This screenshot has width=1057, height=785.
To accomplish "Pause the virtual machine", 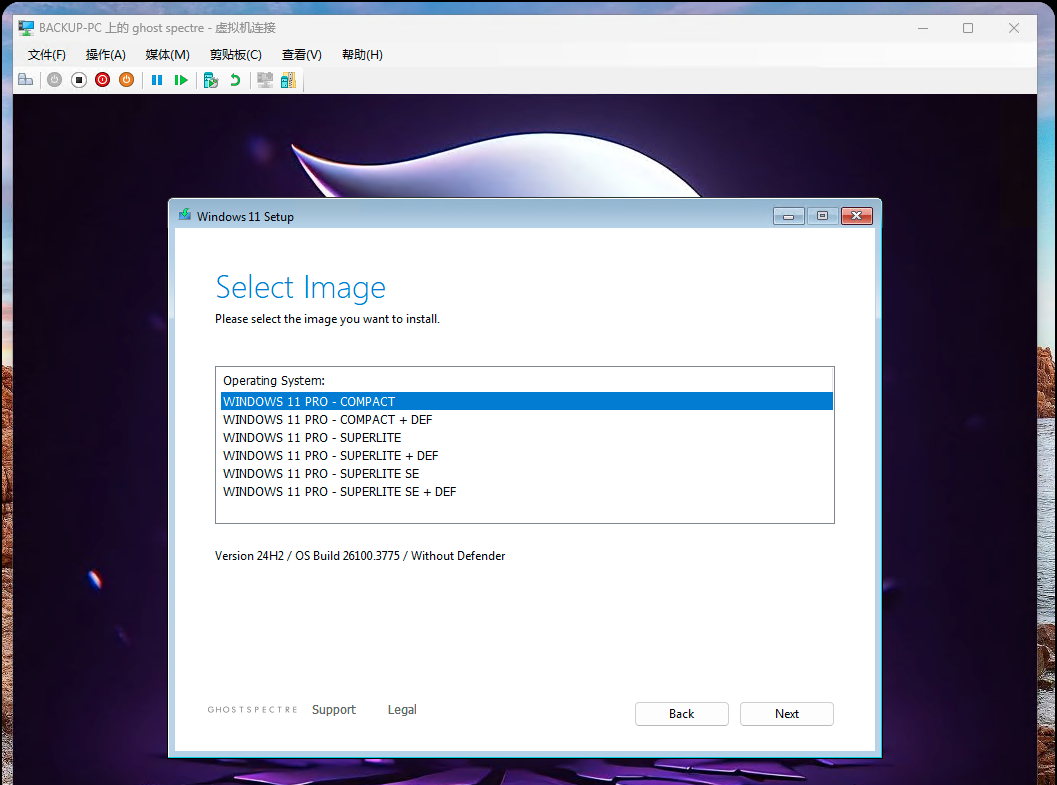I will point(156,79).
